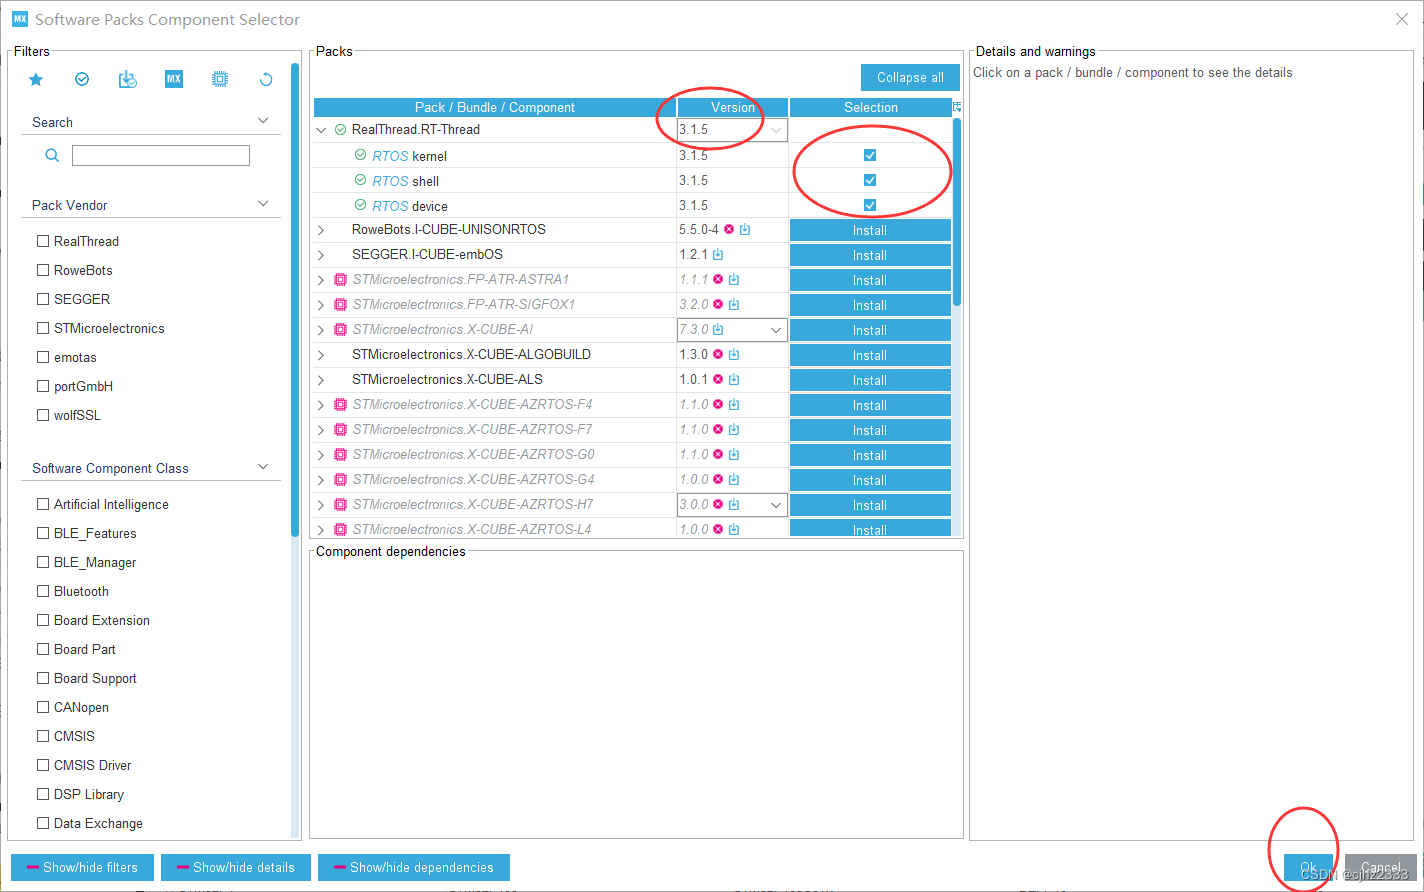
Task: Click the pink chip icon of FP-ATR-ASTRA1
Action: click(x=340, y=279)
